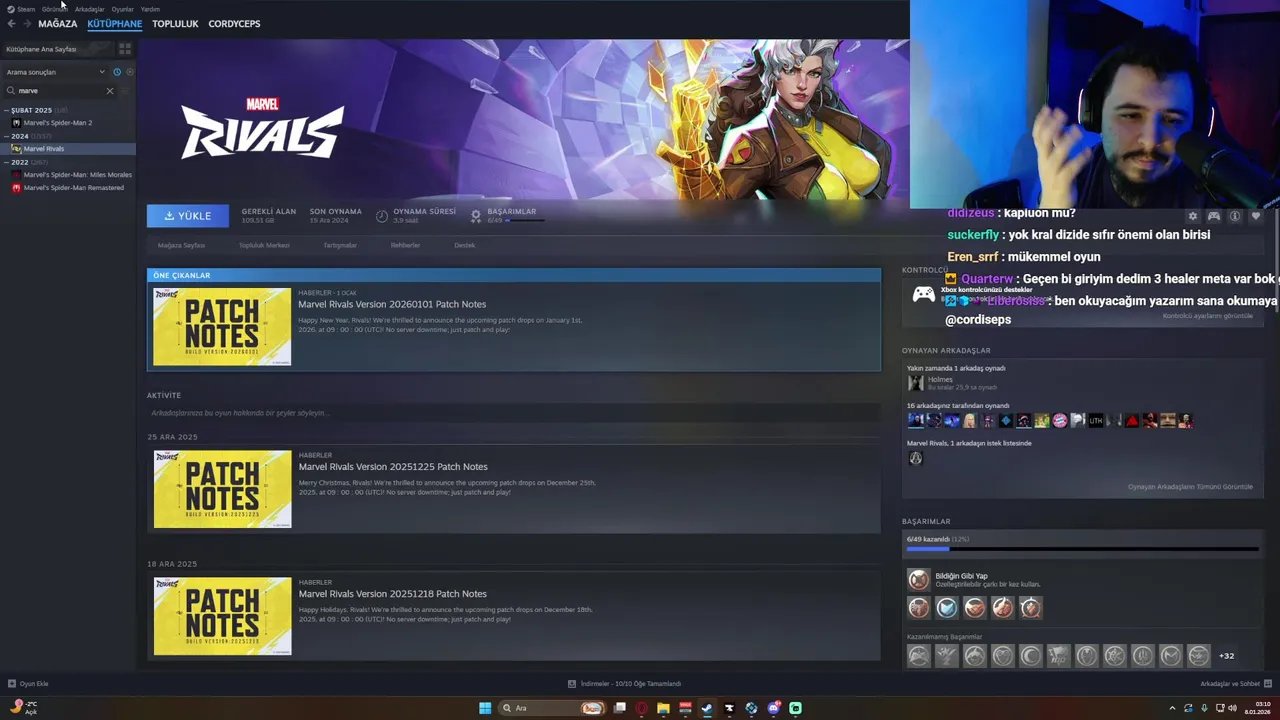Open the Tartışmalar link
Screen dimensions: 1280x720
click(x=340, y=245)
